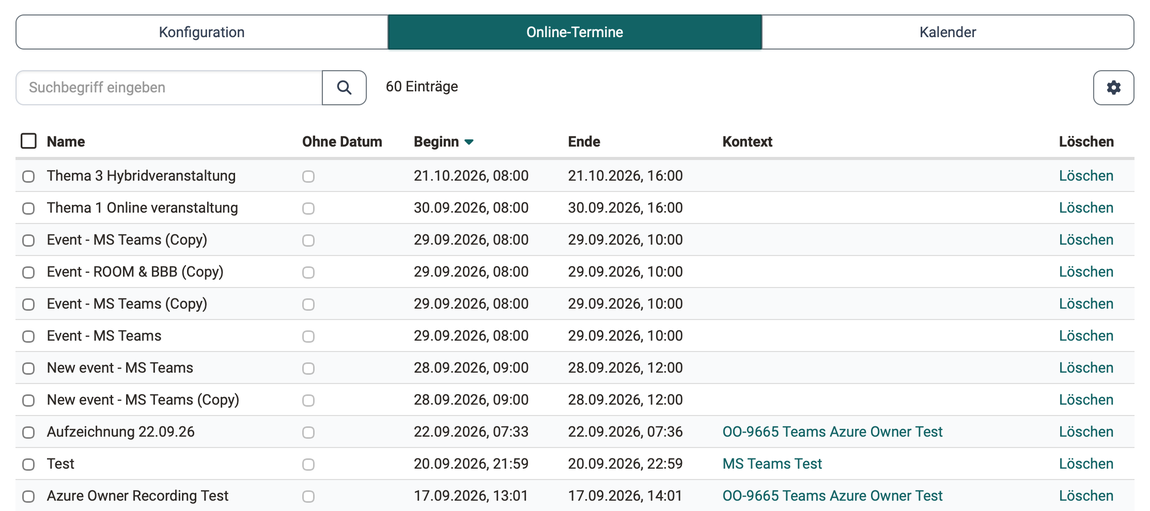Toggle Ohne Datum for Aufzeichnung 22.09.26

point(308,433)
